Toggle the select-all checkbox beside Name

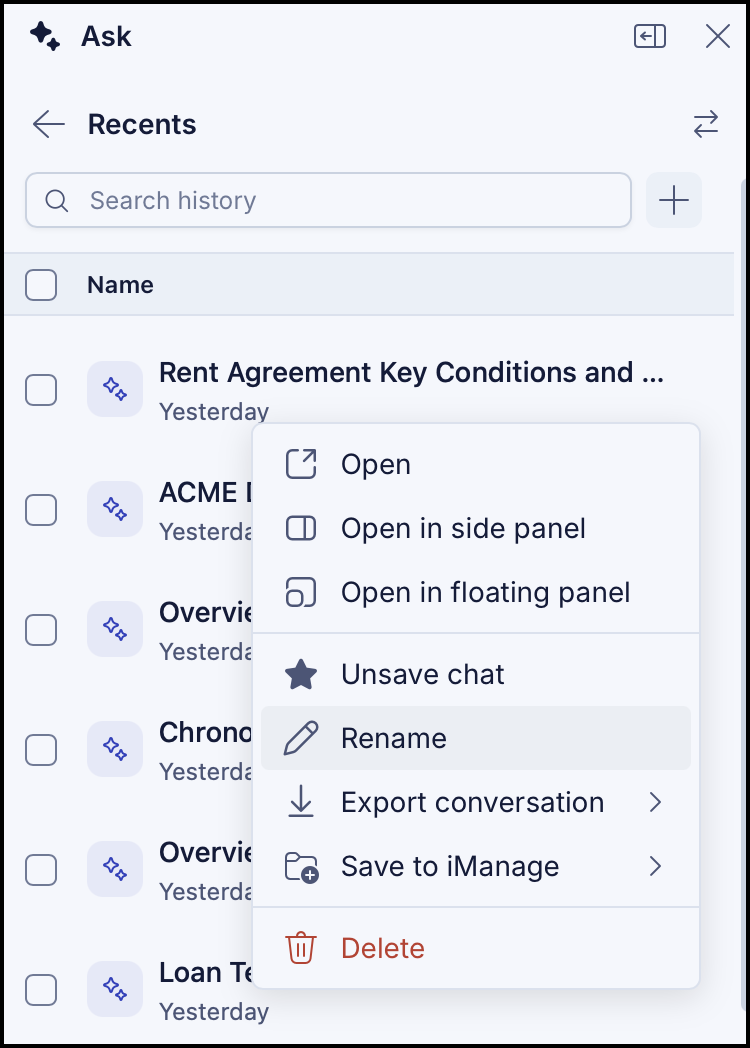[41, 285]
